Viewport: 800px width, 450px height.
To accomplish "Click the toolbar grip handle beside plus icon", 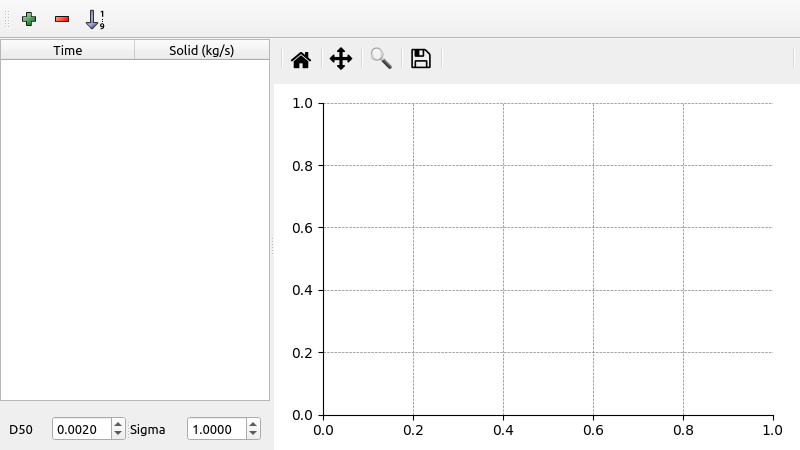I will click(x=7, y=19).
